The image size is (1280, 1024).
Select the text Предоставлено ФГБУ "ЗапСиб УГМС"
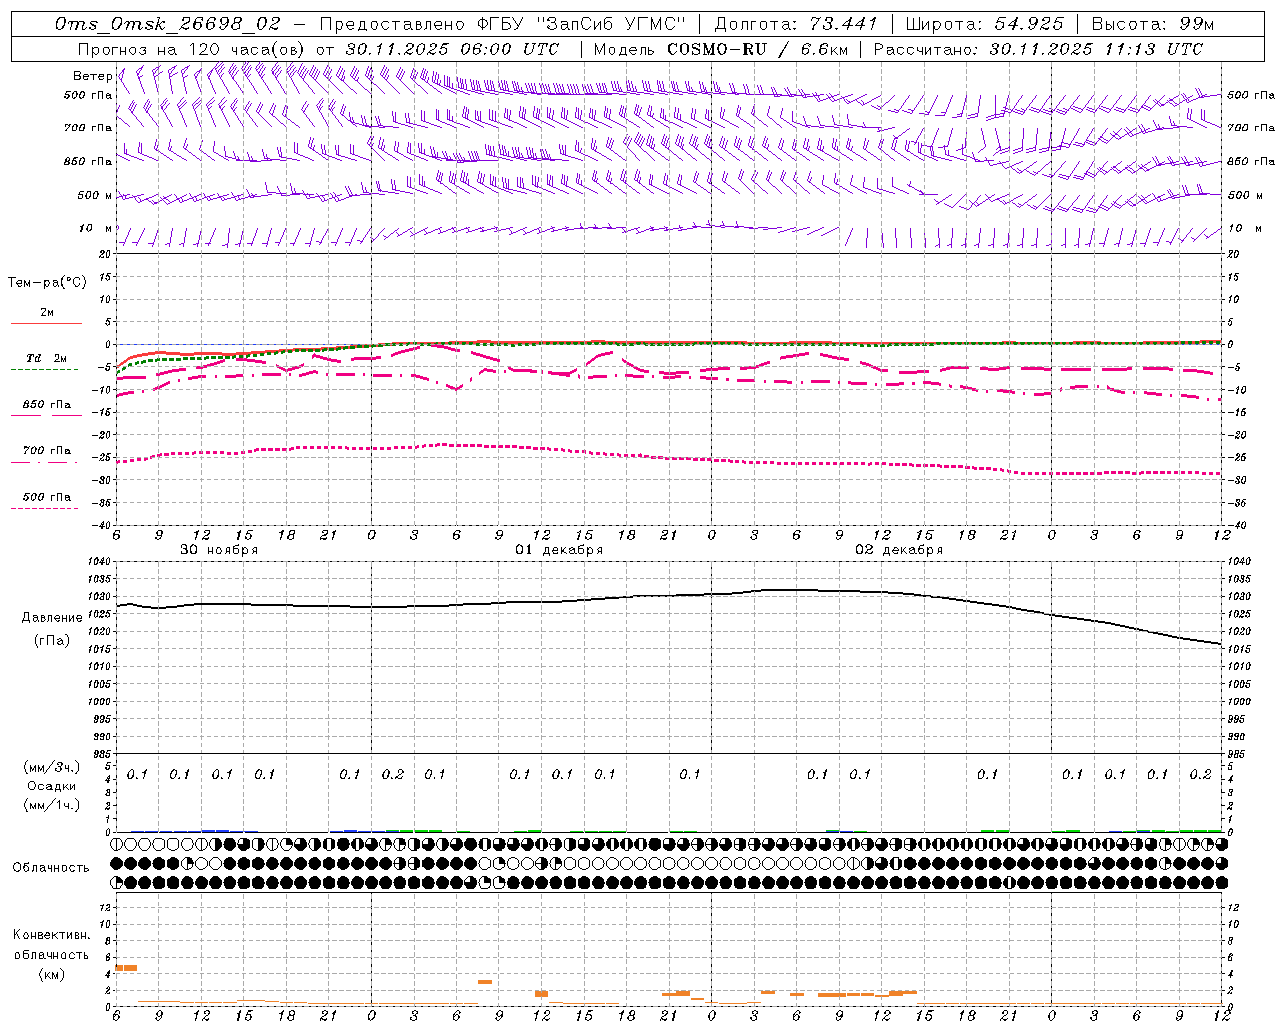click(503, 23)
